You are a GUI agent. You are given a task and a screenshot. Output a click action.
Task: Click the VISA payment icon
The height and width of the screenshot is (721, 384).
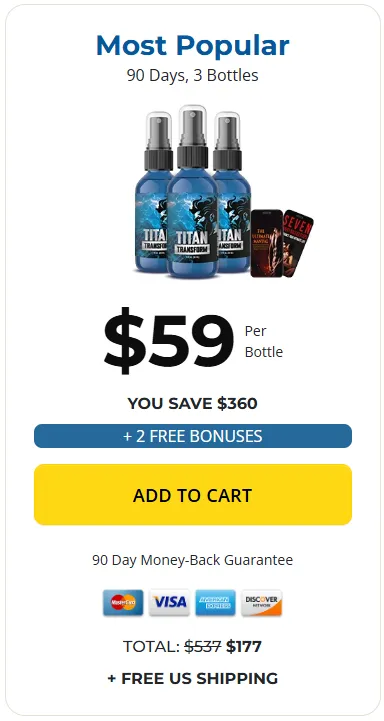169,602
